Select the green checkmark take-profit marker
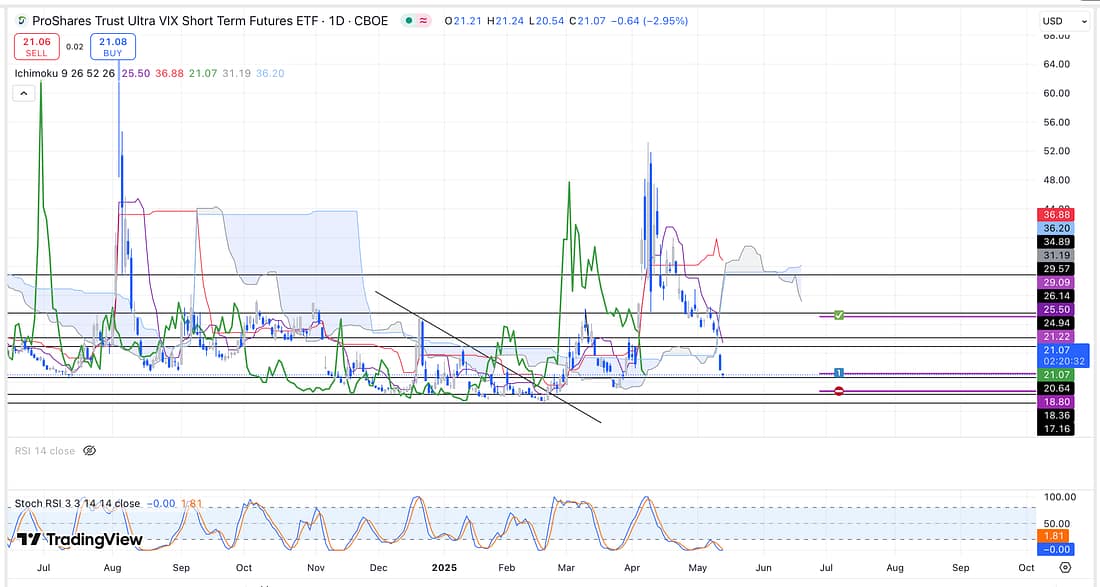This screenshot has width=1100, height=587. pyautogui.click(x=839, y=316)
